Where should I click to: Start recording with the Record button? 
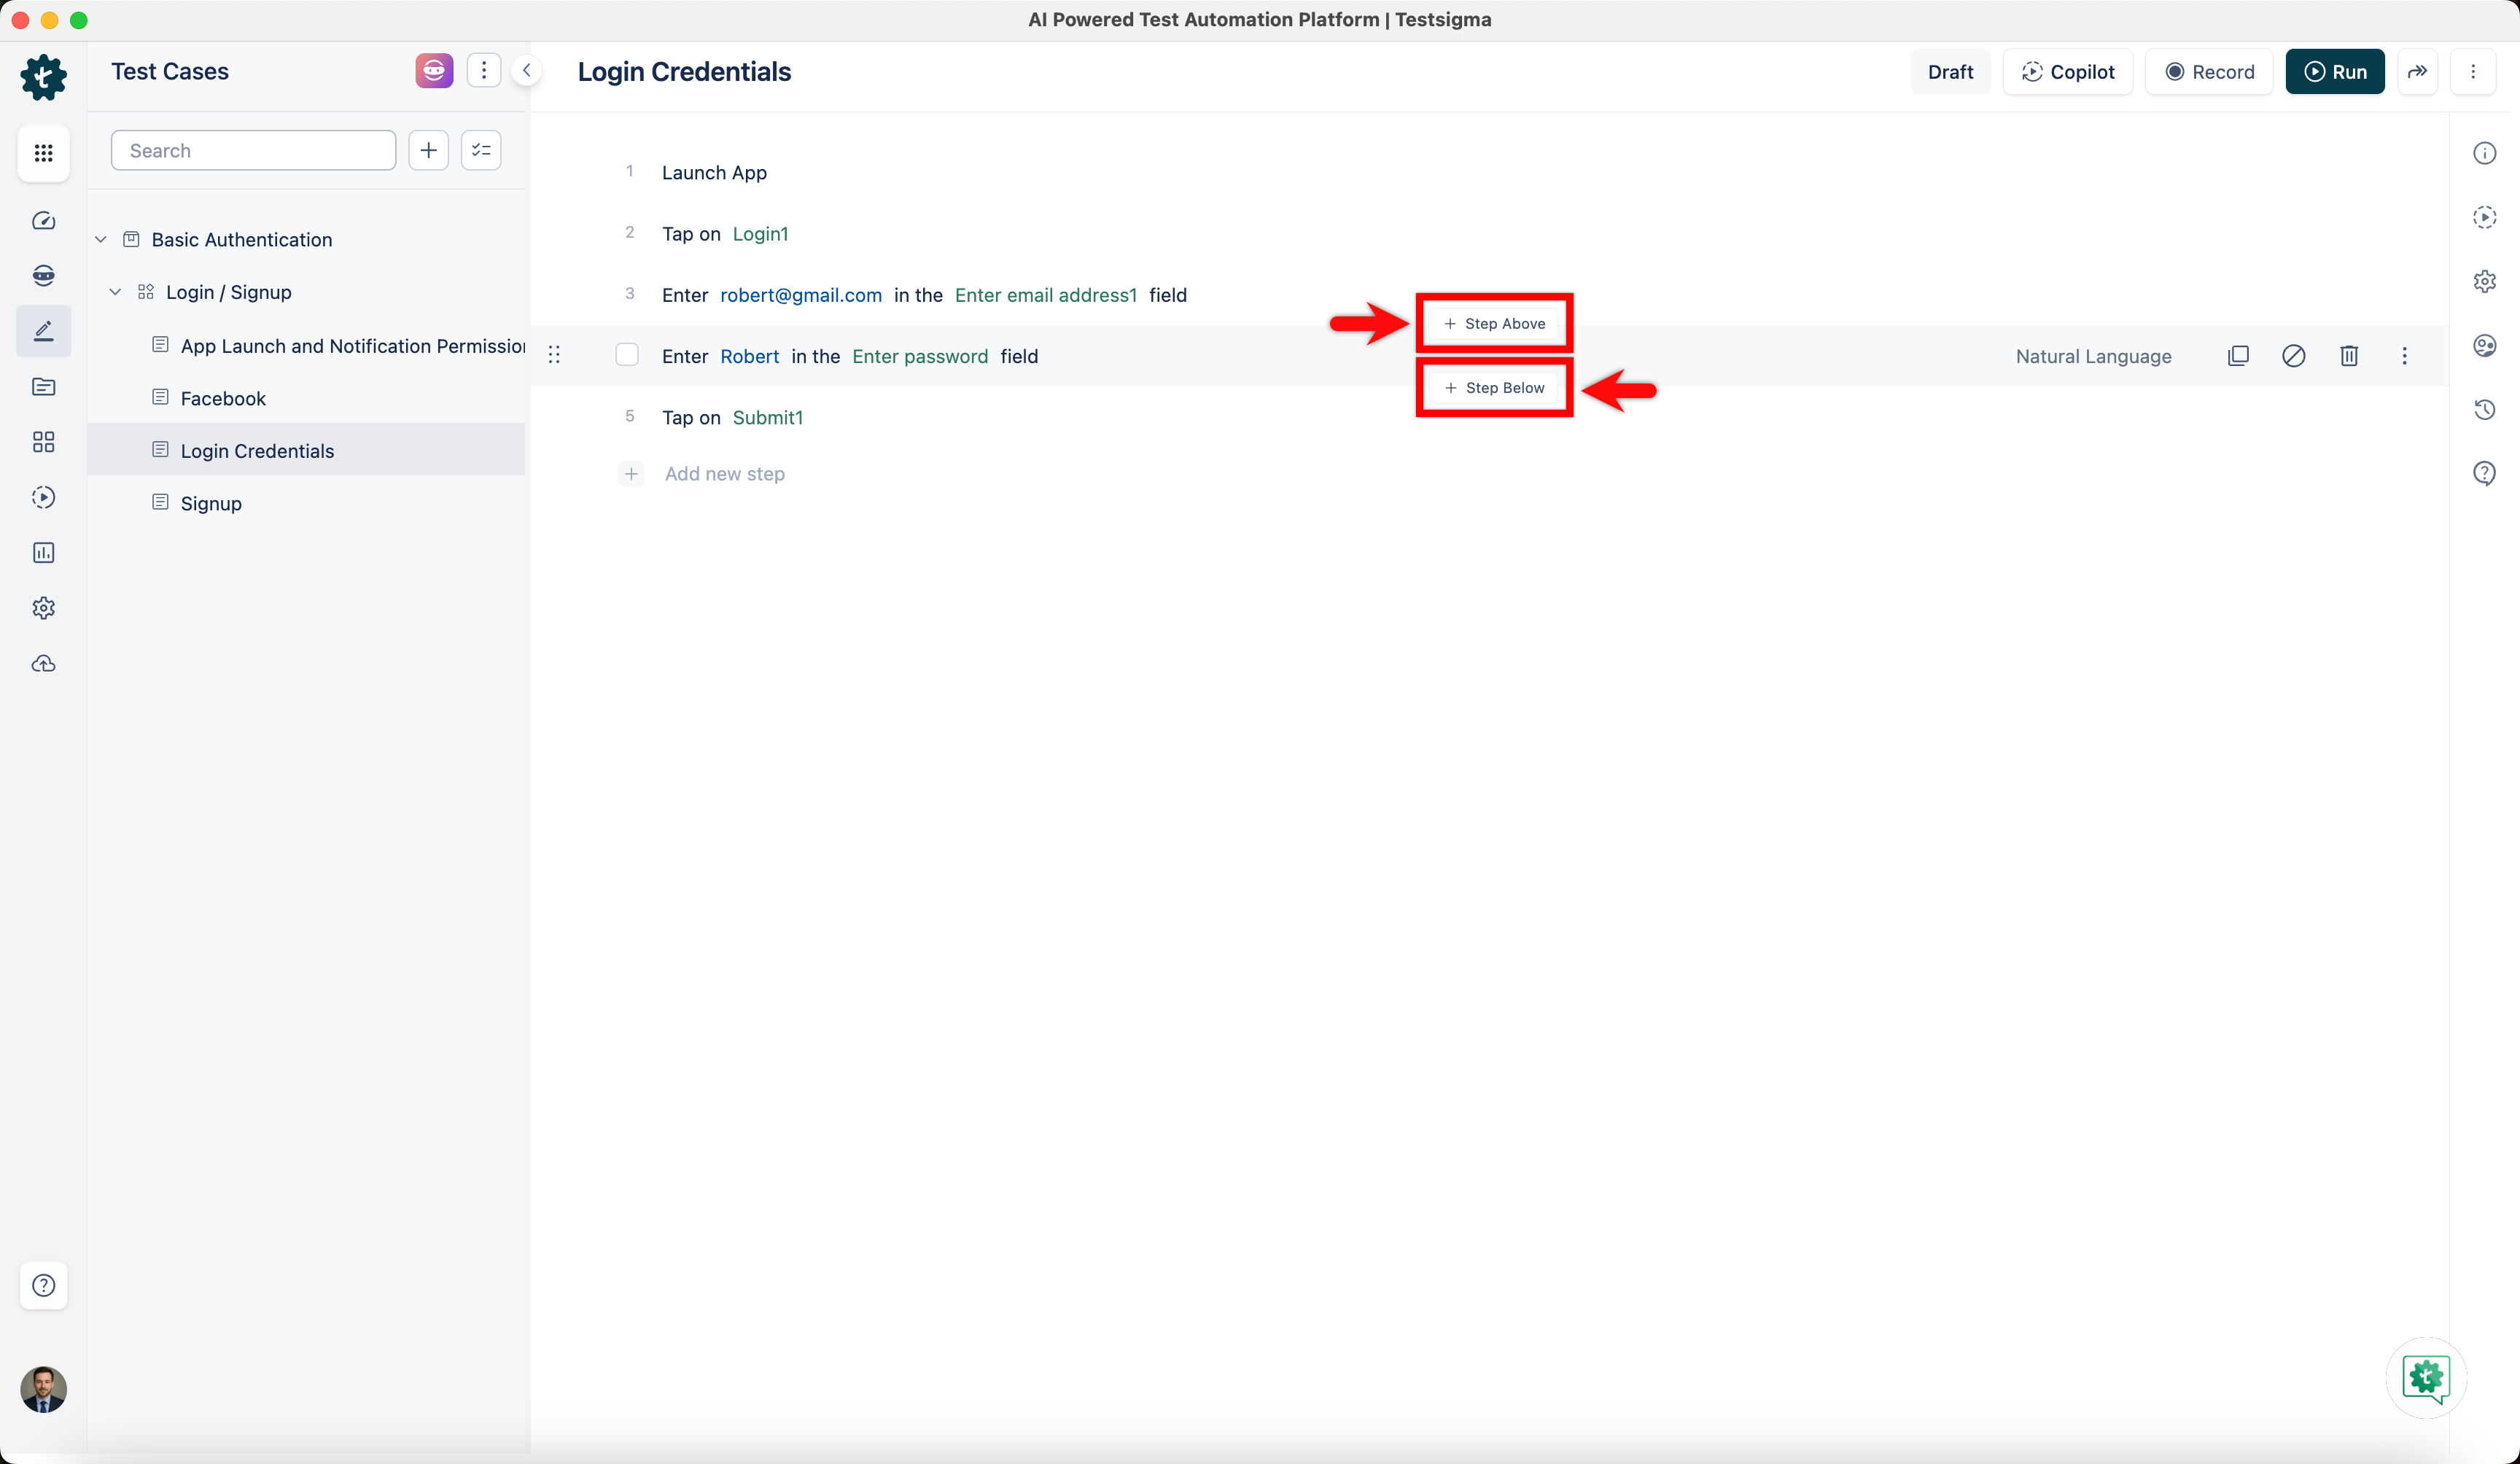(x=2209, y=72)
